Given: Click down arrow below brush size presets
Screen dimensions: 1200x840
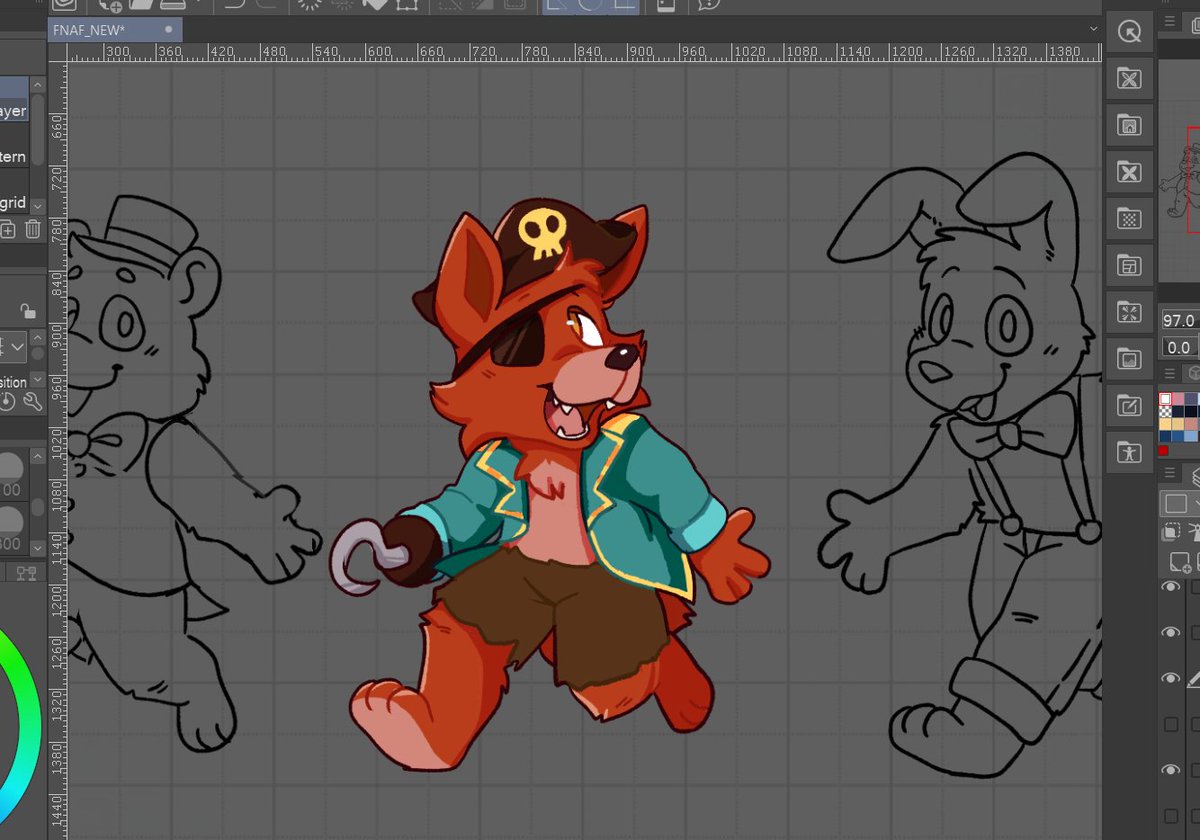Looking at the screenshot, I should click(38, 549).
